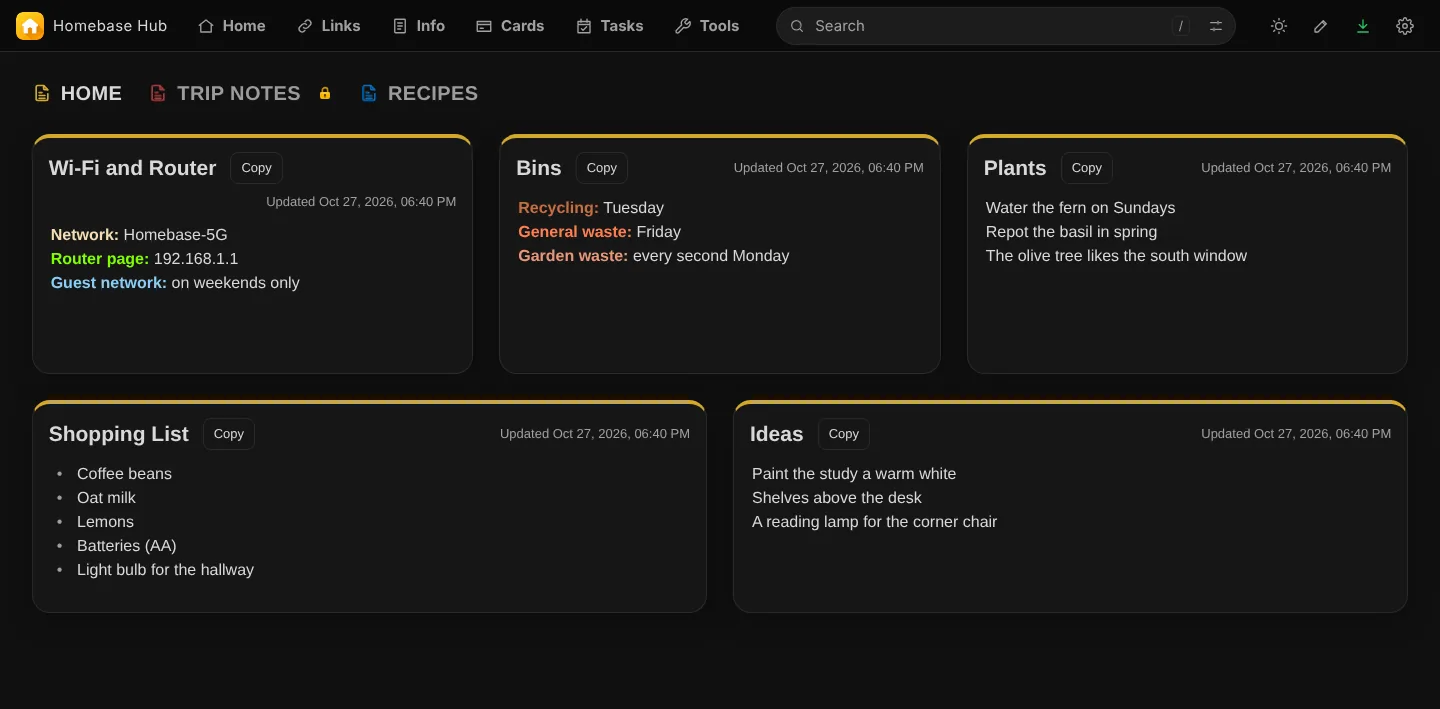Image resolution: width=1440 pixels, height=709 pixels.
Task: Click 'Water the fern on Sundays'
Action: click(1080, 208)
